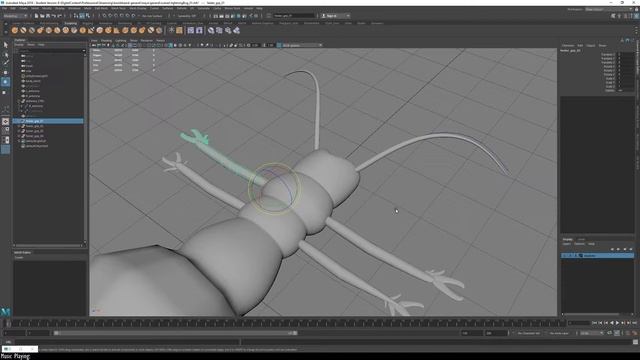The width and height of the screenshot is (640, 360).
Task: Toggle Snap to Curves in status line
Action: point(110,16)
